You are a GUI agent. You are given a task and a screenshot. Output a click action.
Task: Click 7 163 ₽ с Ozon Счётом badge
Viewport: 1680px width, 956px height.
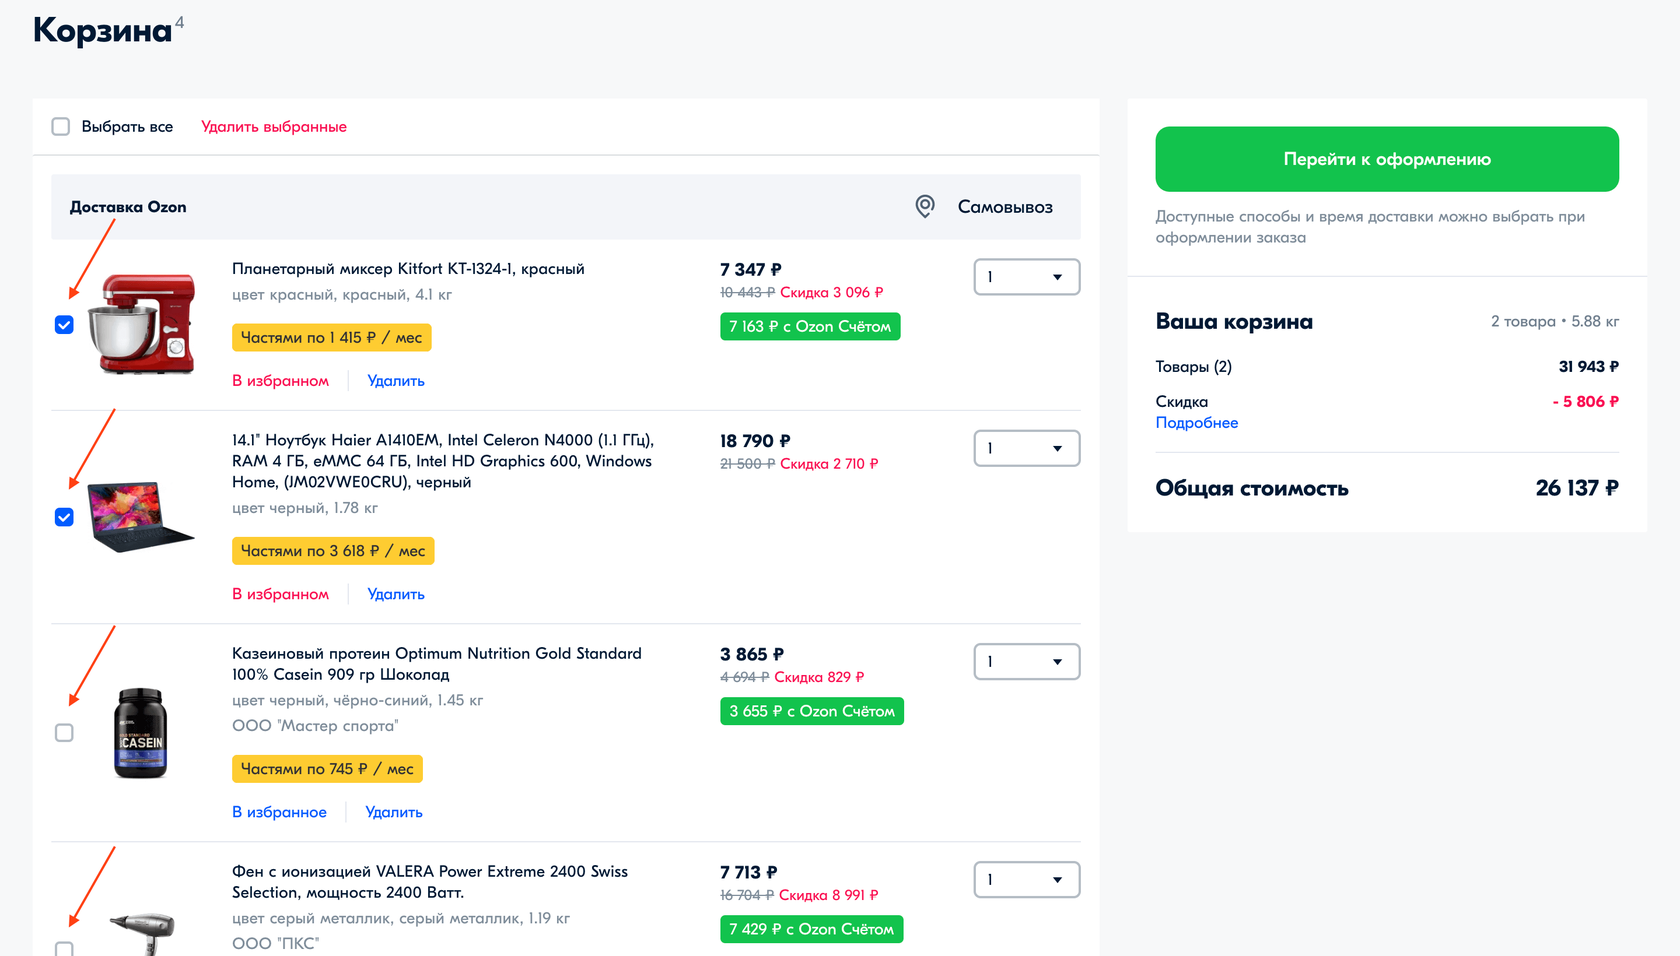810,327
